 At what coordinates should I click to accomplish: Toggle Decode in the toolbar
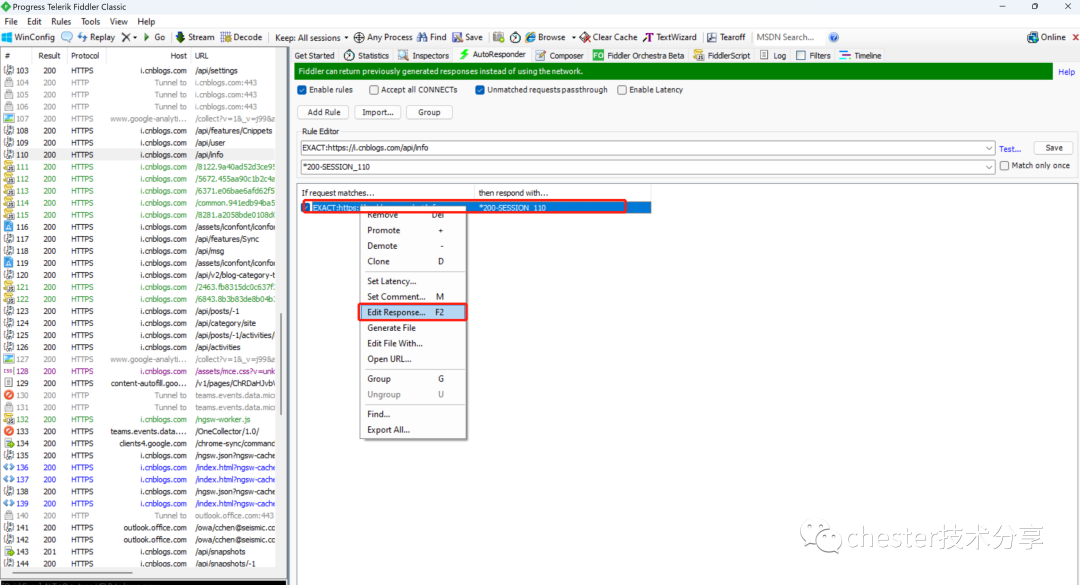[241, 37]
